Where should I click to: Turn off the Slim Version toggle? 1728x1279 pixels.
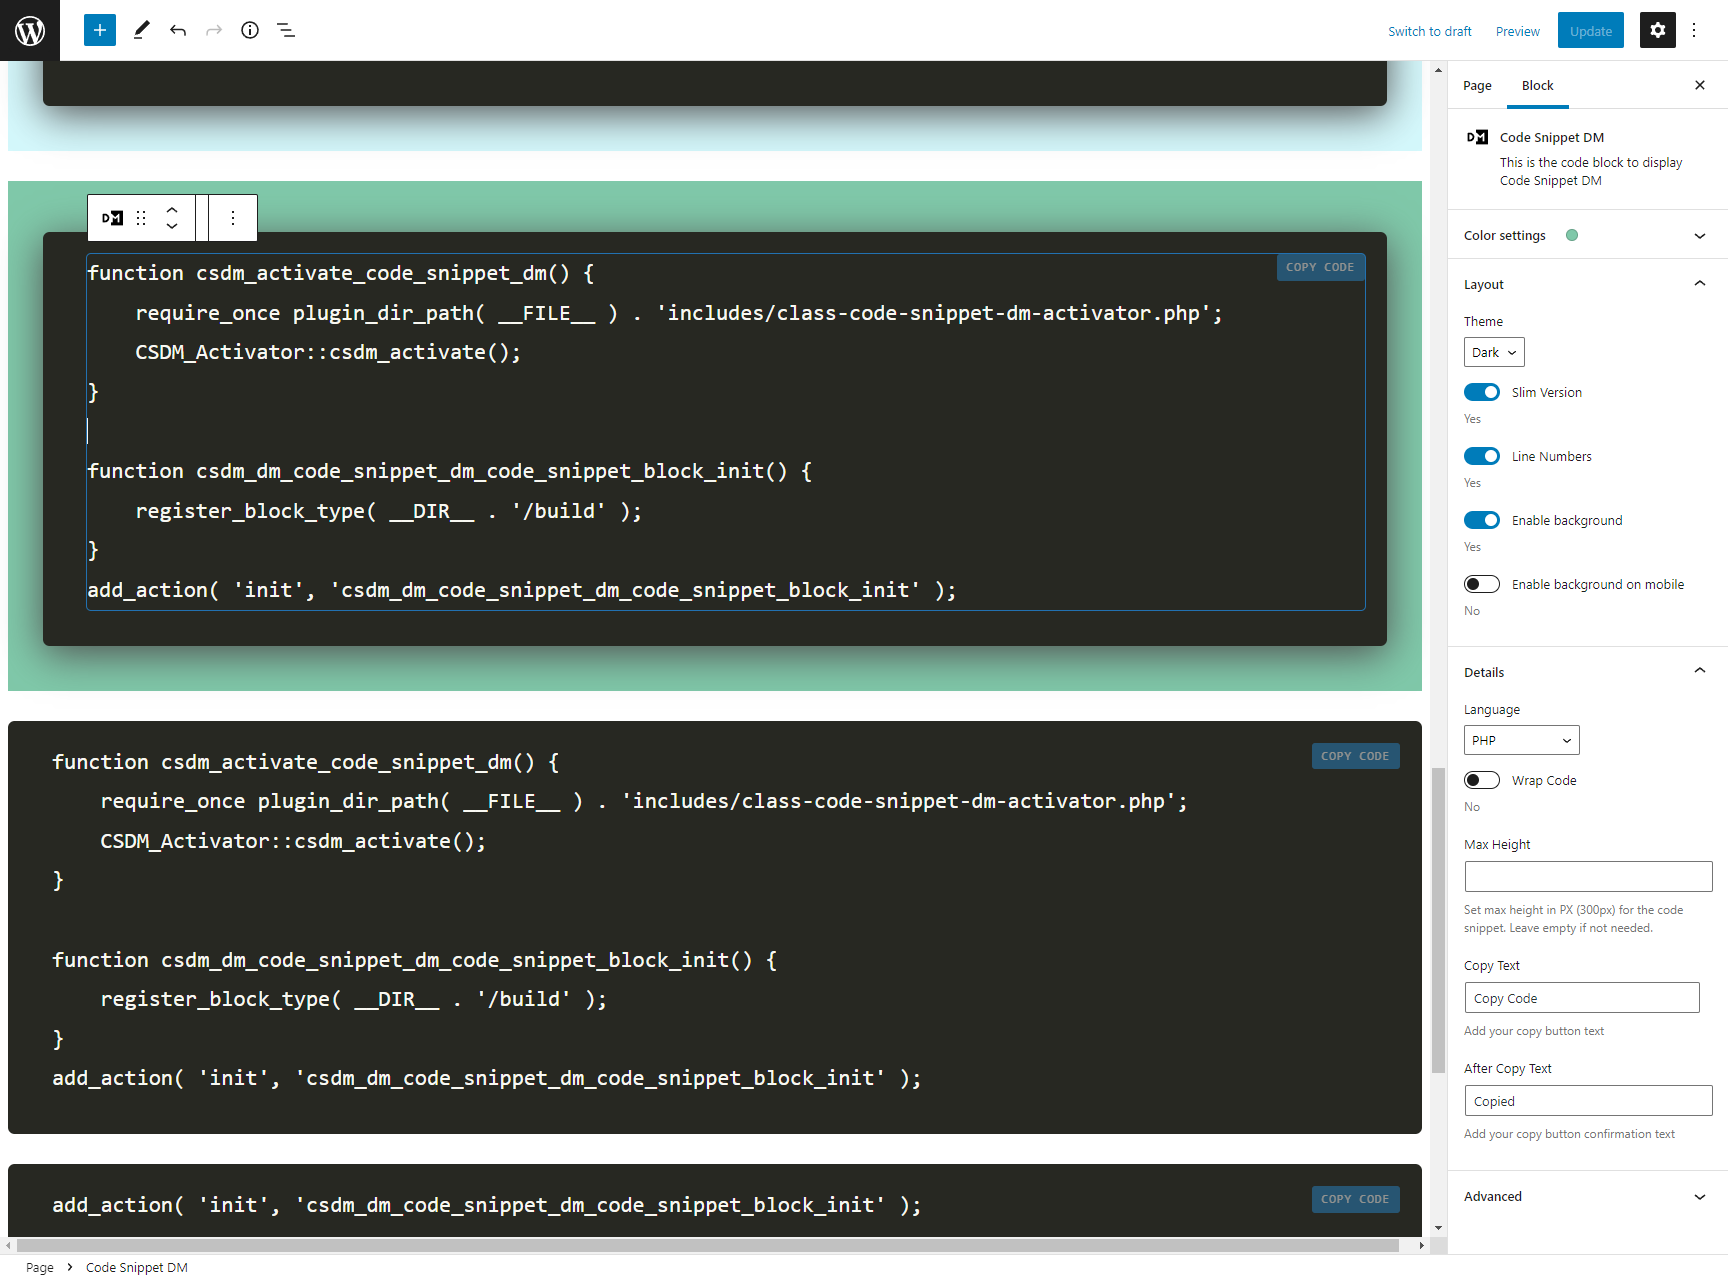(1482, 392)
